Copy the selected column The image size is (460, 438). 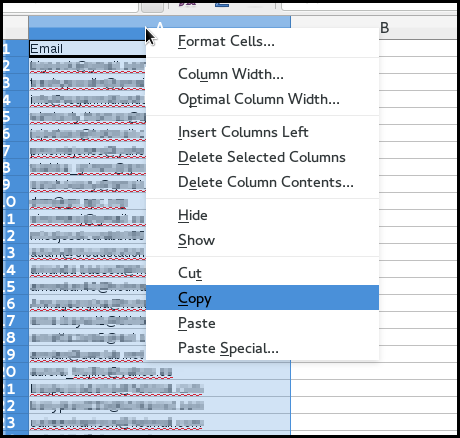point(262,298)
